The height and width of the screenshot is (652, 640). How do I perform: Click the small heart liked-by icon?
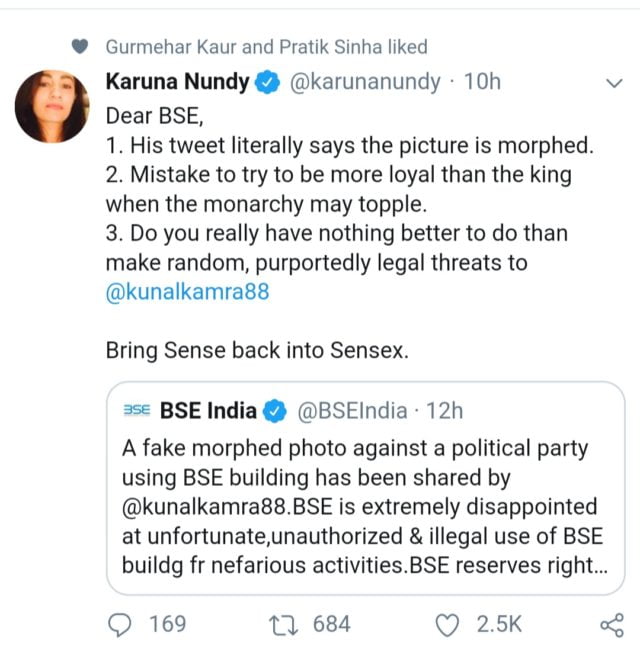tap(82, 46)
